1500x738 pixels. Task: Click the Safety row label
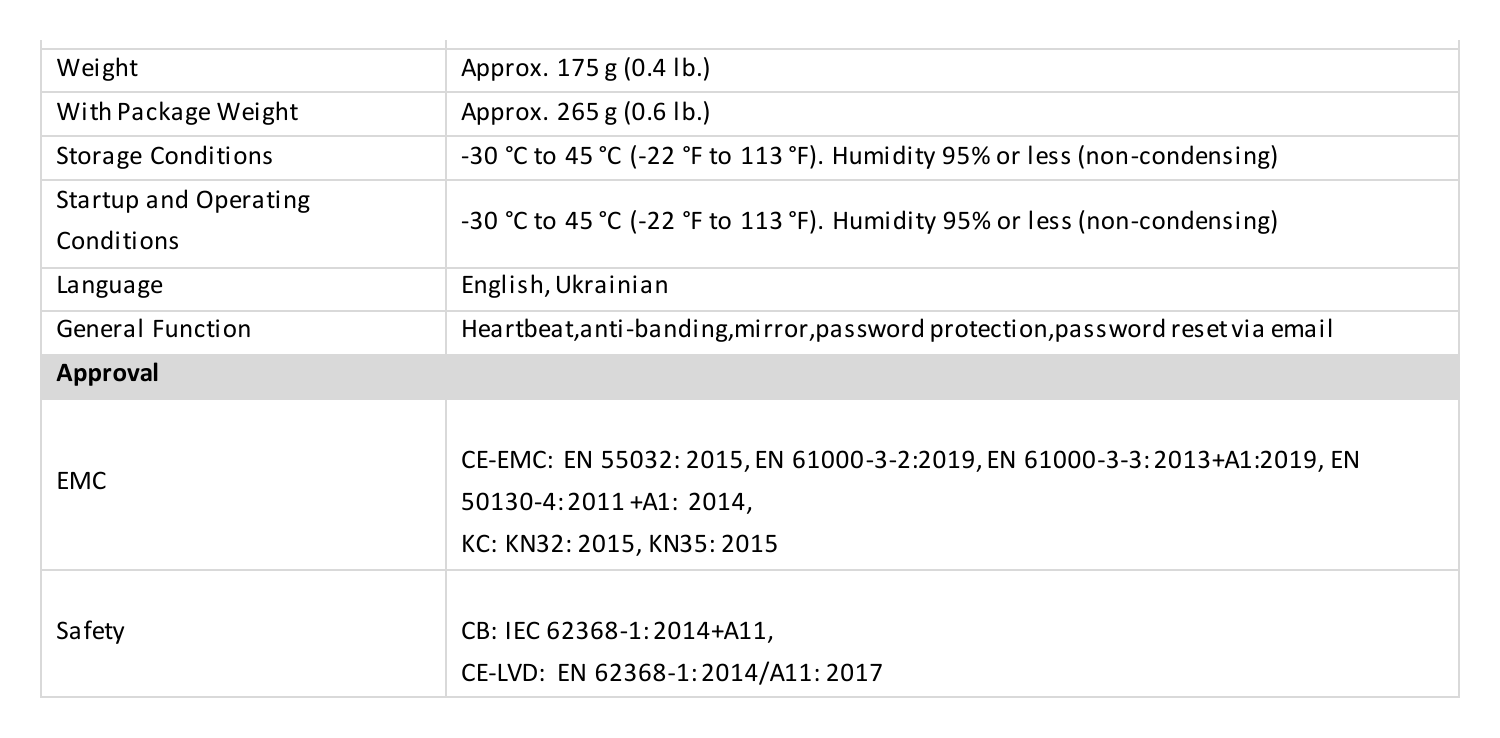tap(90, 632)
